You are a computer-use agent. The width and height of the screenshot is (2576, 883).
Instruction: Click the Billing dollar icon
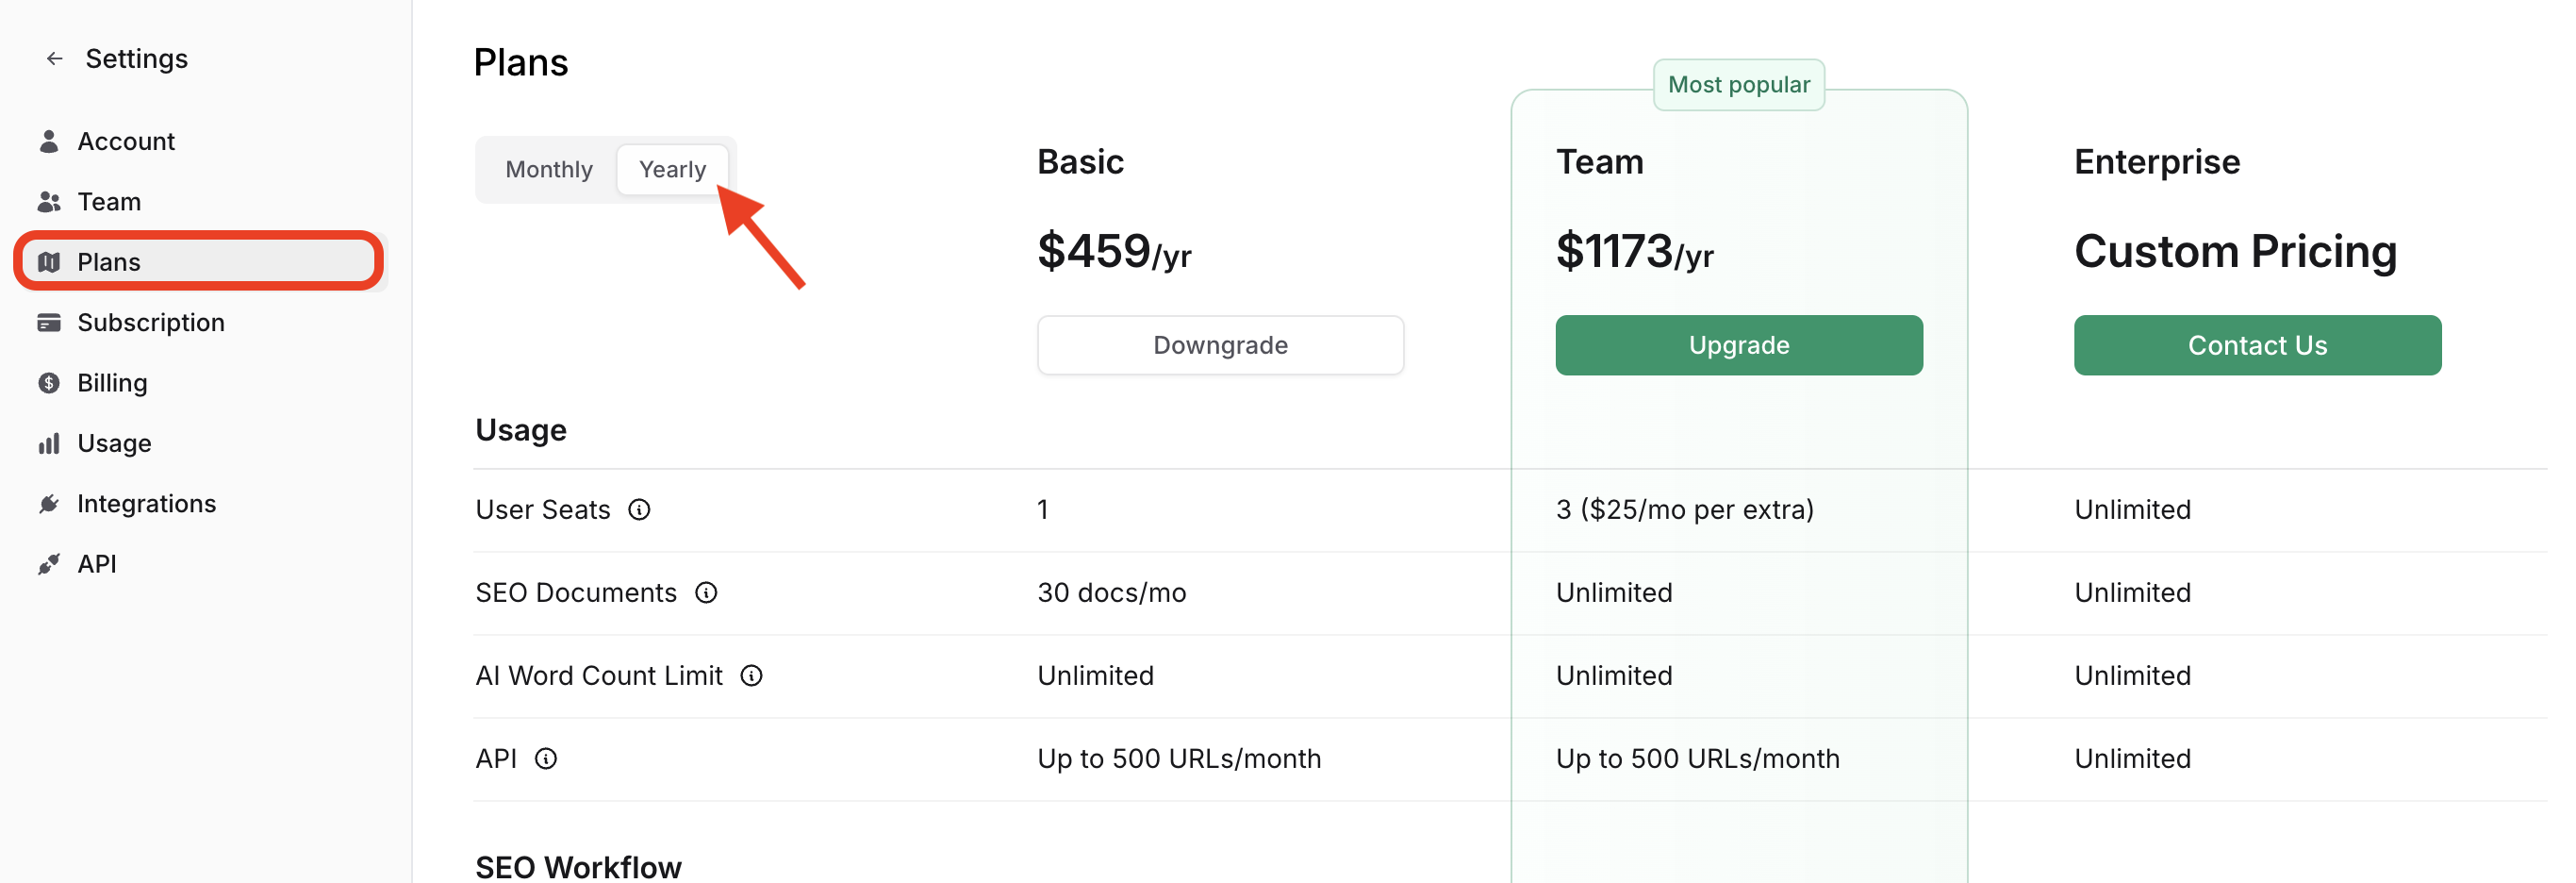49,383
